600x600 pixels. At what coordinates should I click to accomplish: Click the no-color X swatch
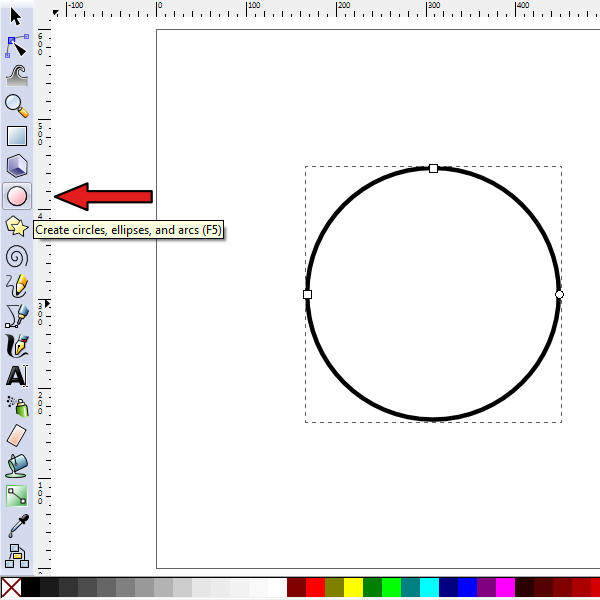tap(11, 587)
